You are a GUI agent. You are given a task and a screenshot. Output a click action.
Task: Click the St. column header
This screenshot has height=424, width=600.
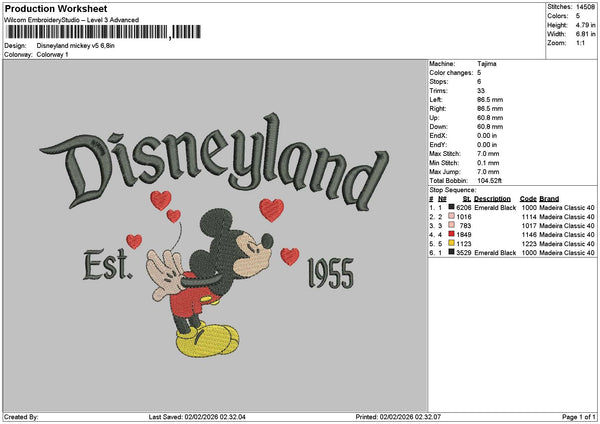[x=466, y=198]
